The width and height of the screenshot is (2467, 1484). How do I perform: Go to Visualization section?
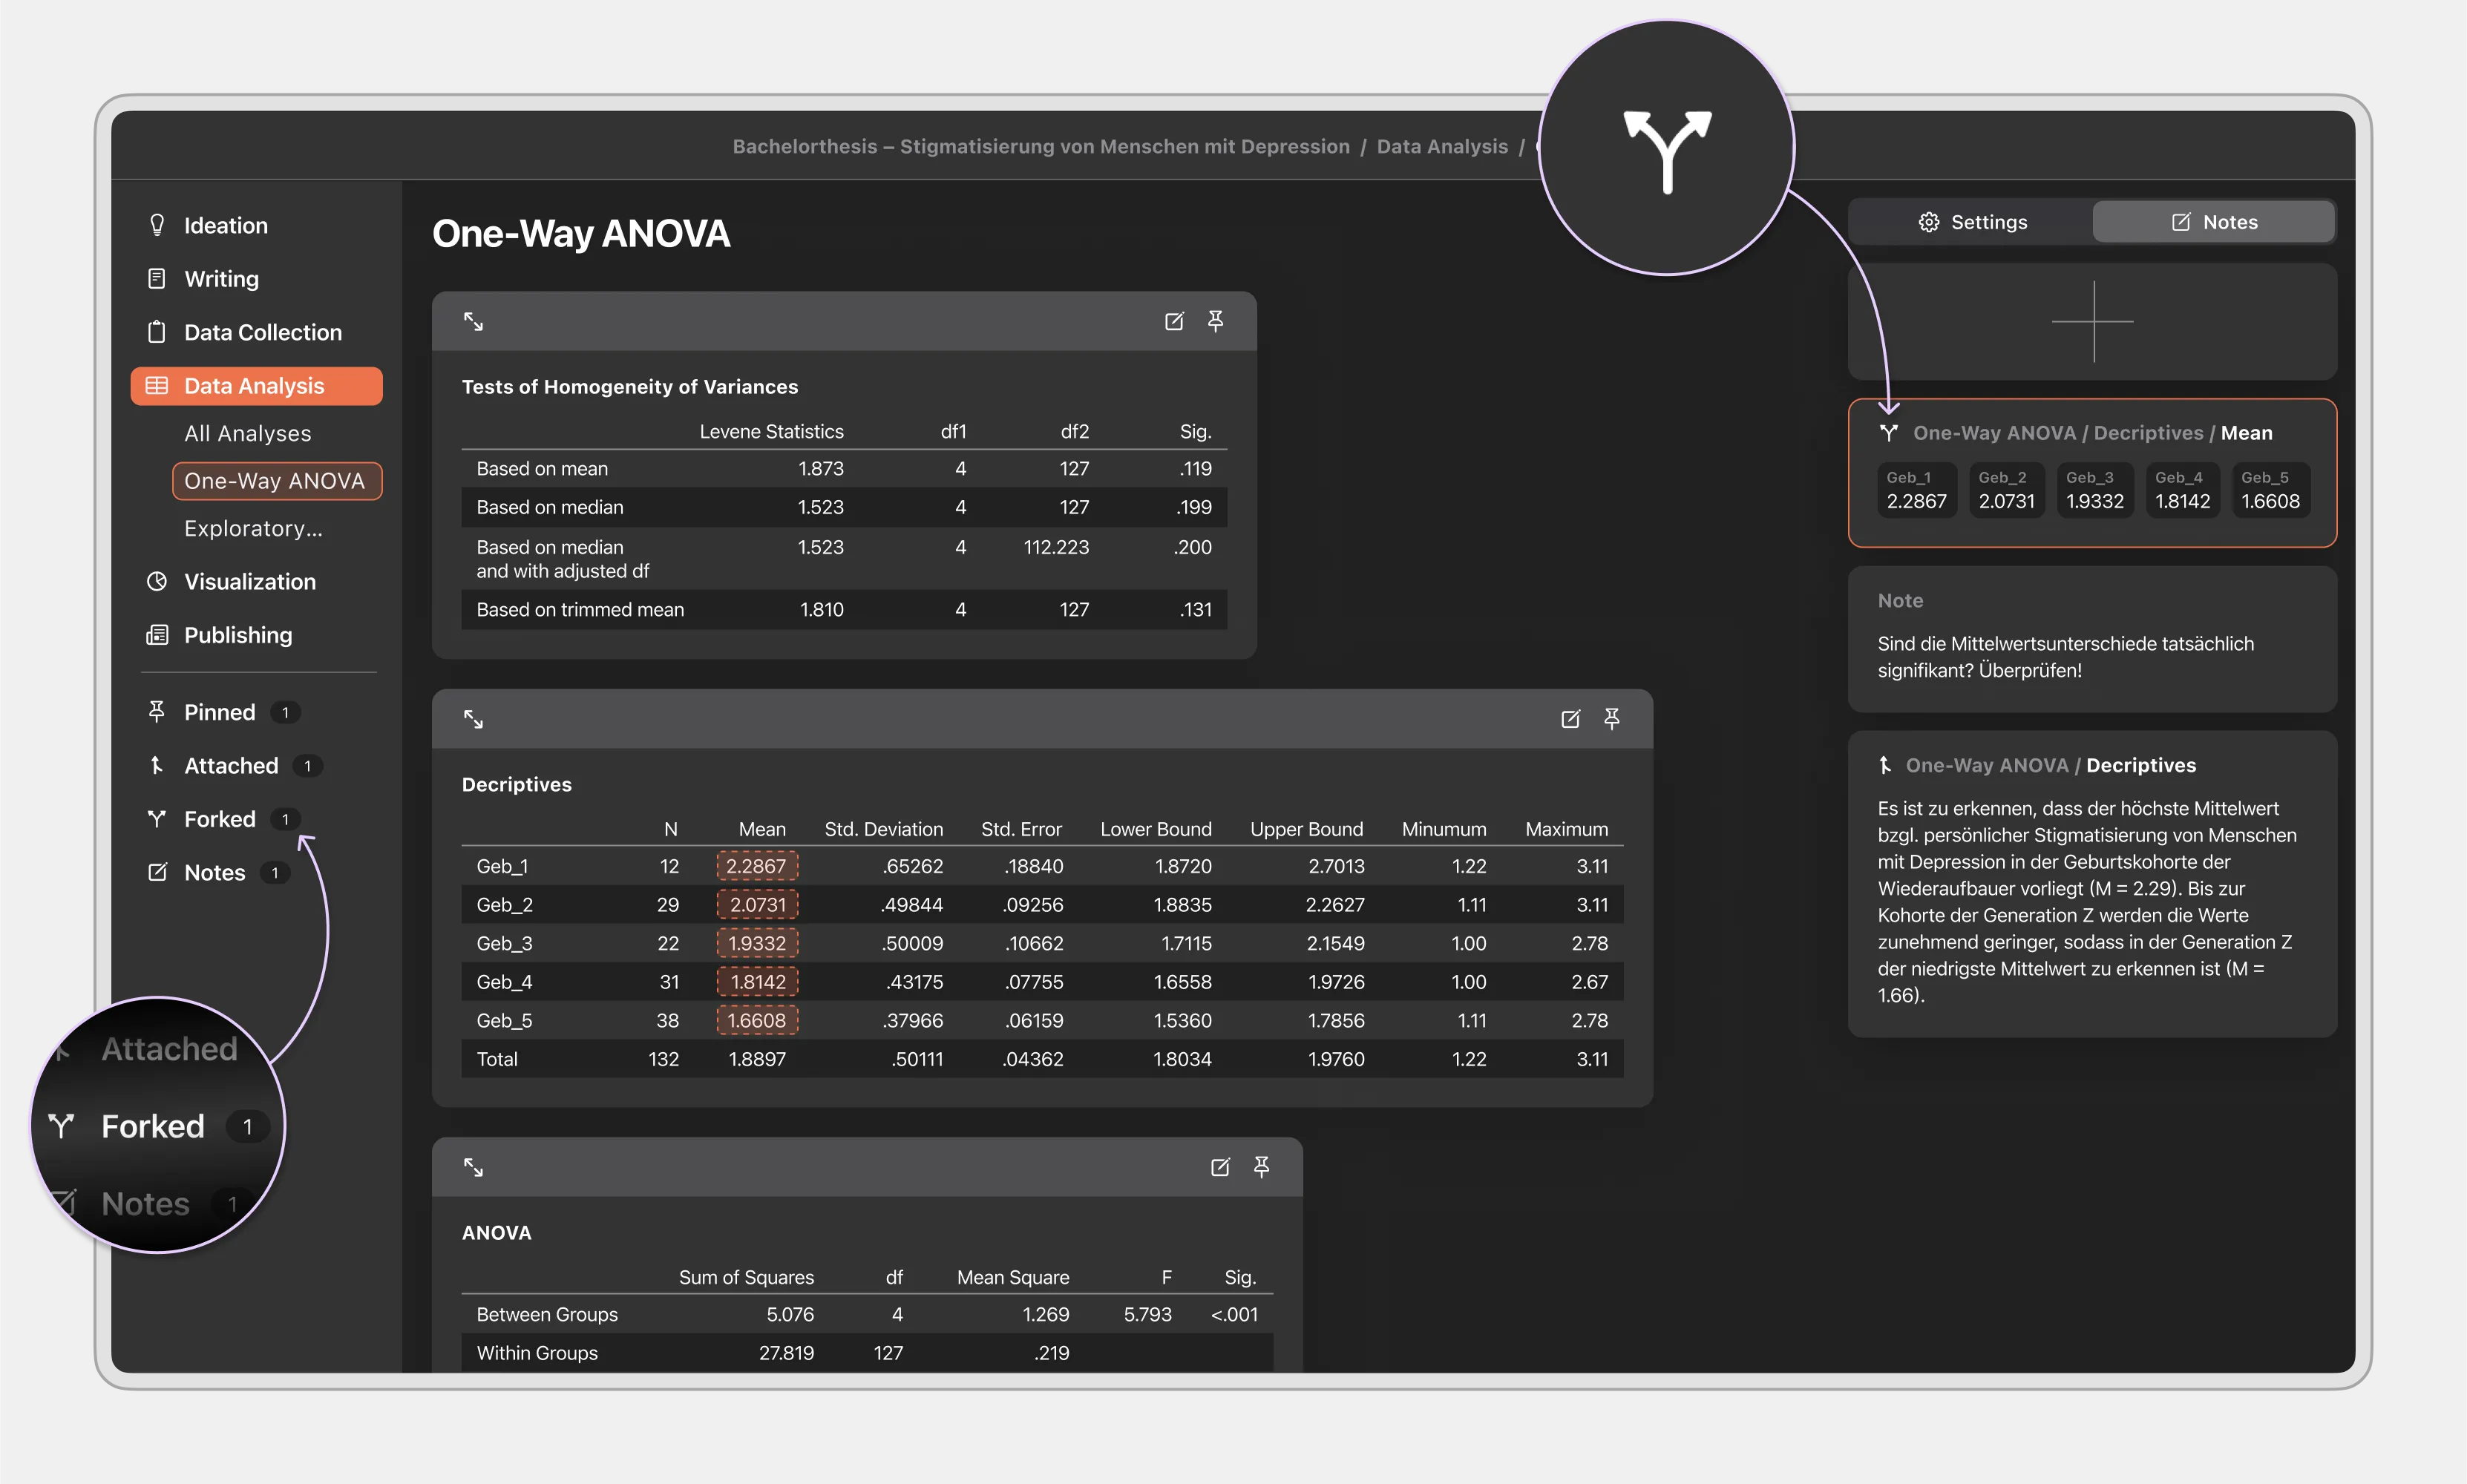click(x=249, y=582)
